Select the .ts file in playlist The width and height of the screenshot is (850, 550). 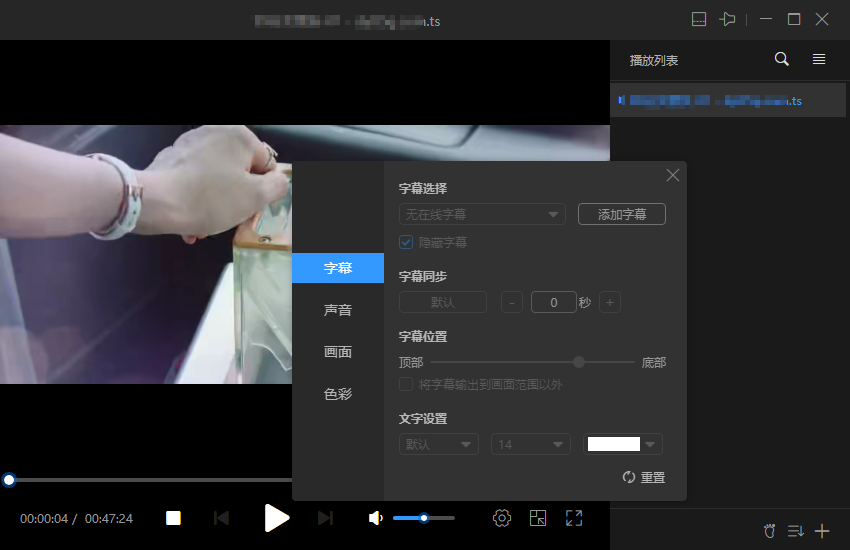pos(727,100)
